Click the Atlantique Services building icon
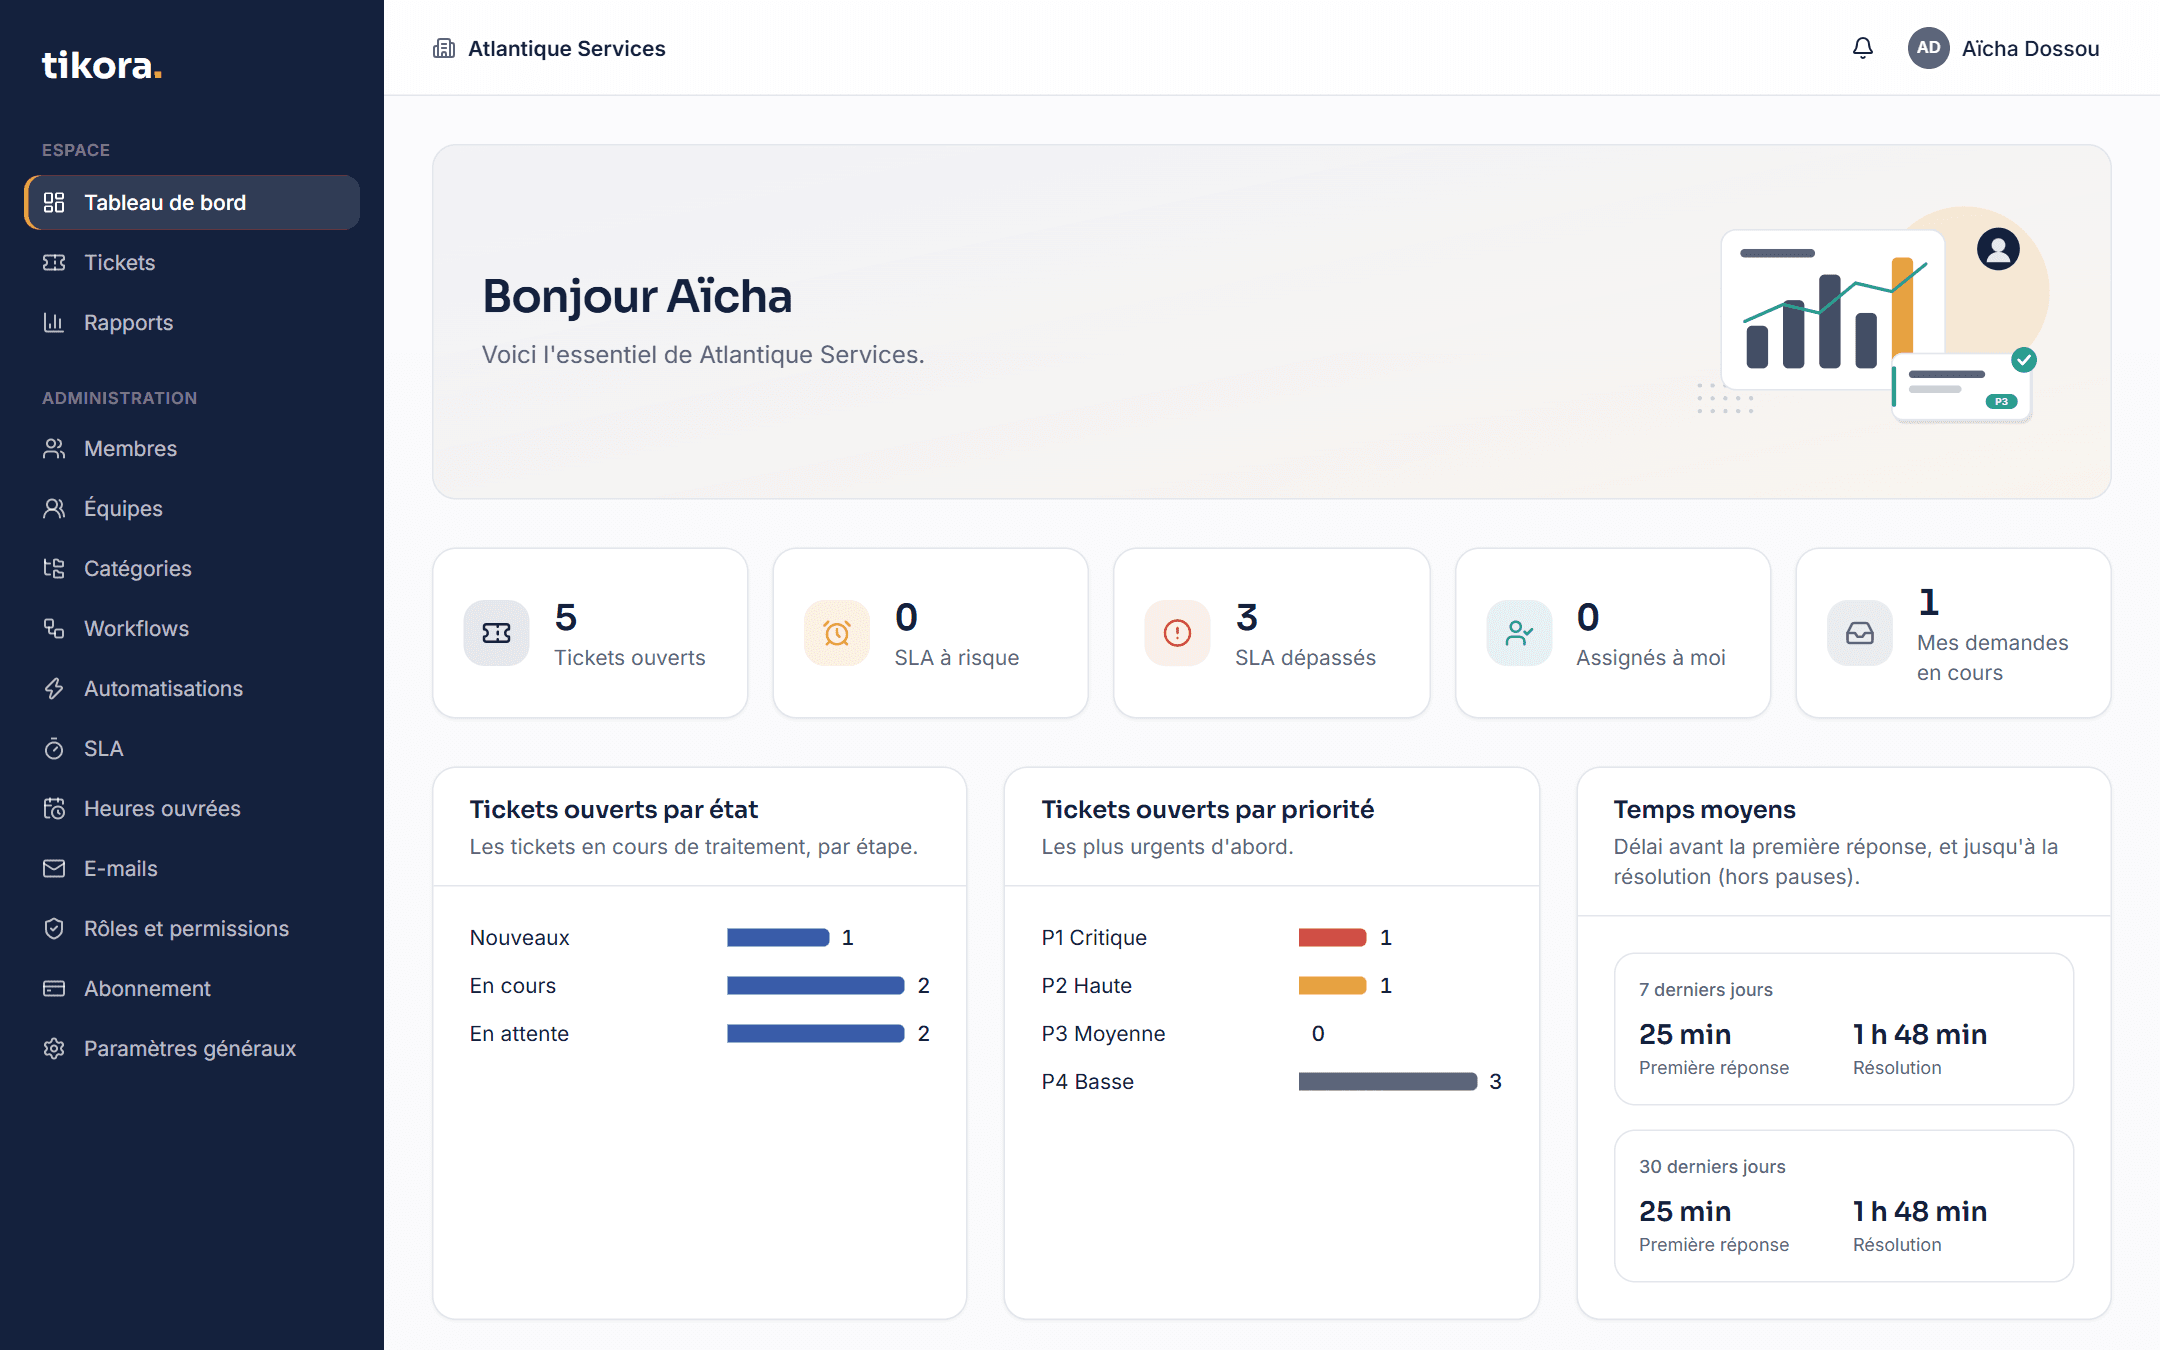The image size is (2160, 1350). [x=444, y=48]
